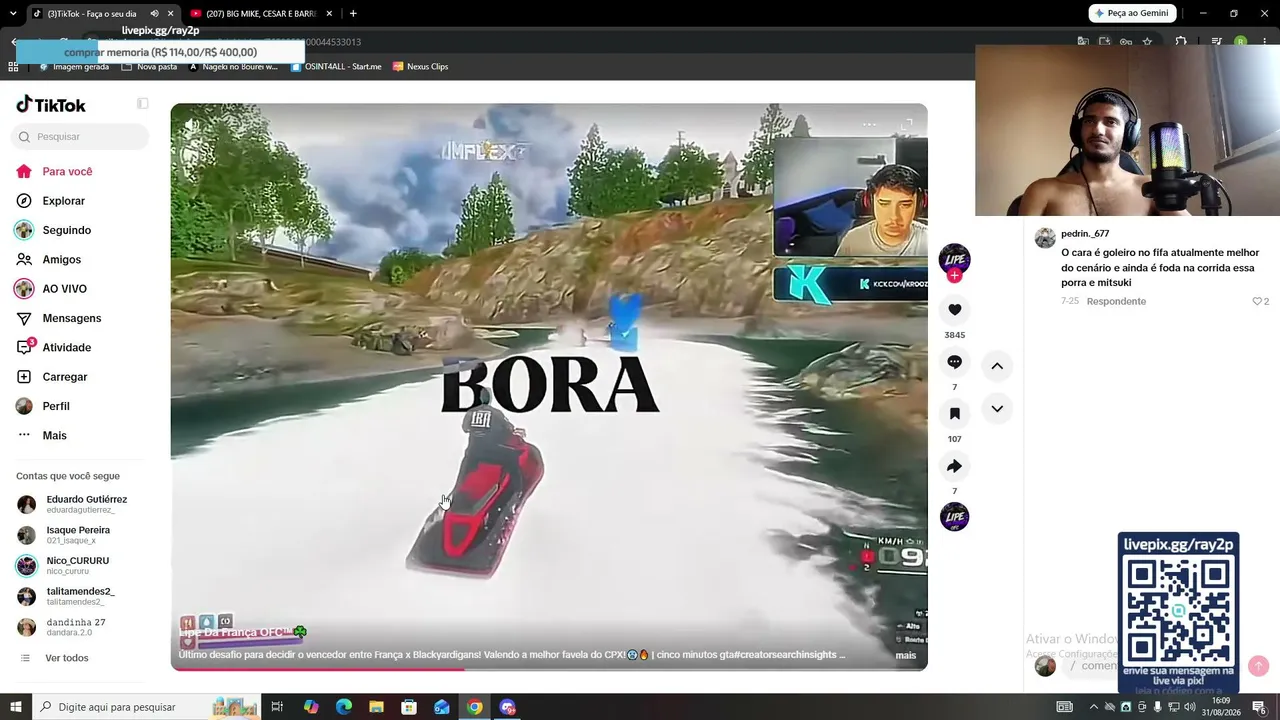Screen dimensions: 1280x720
Task: Enter fullscreen mode on the video
Action: (x=907, y=124)
